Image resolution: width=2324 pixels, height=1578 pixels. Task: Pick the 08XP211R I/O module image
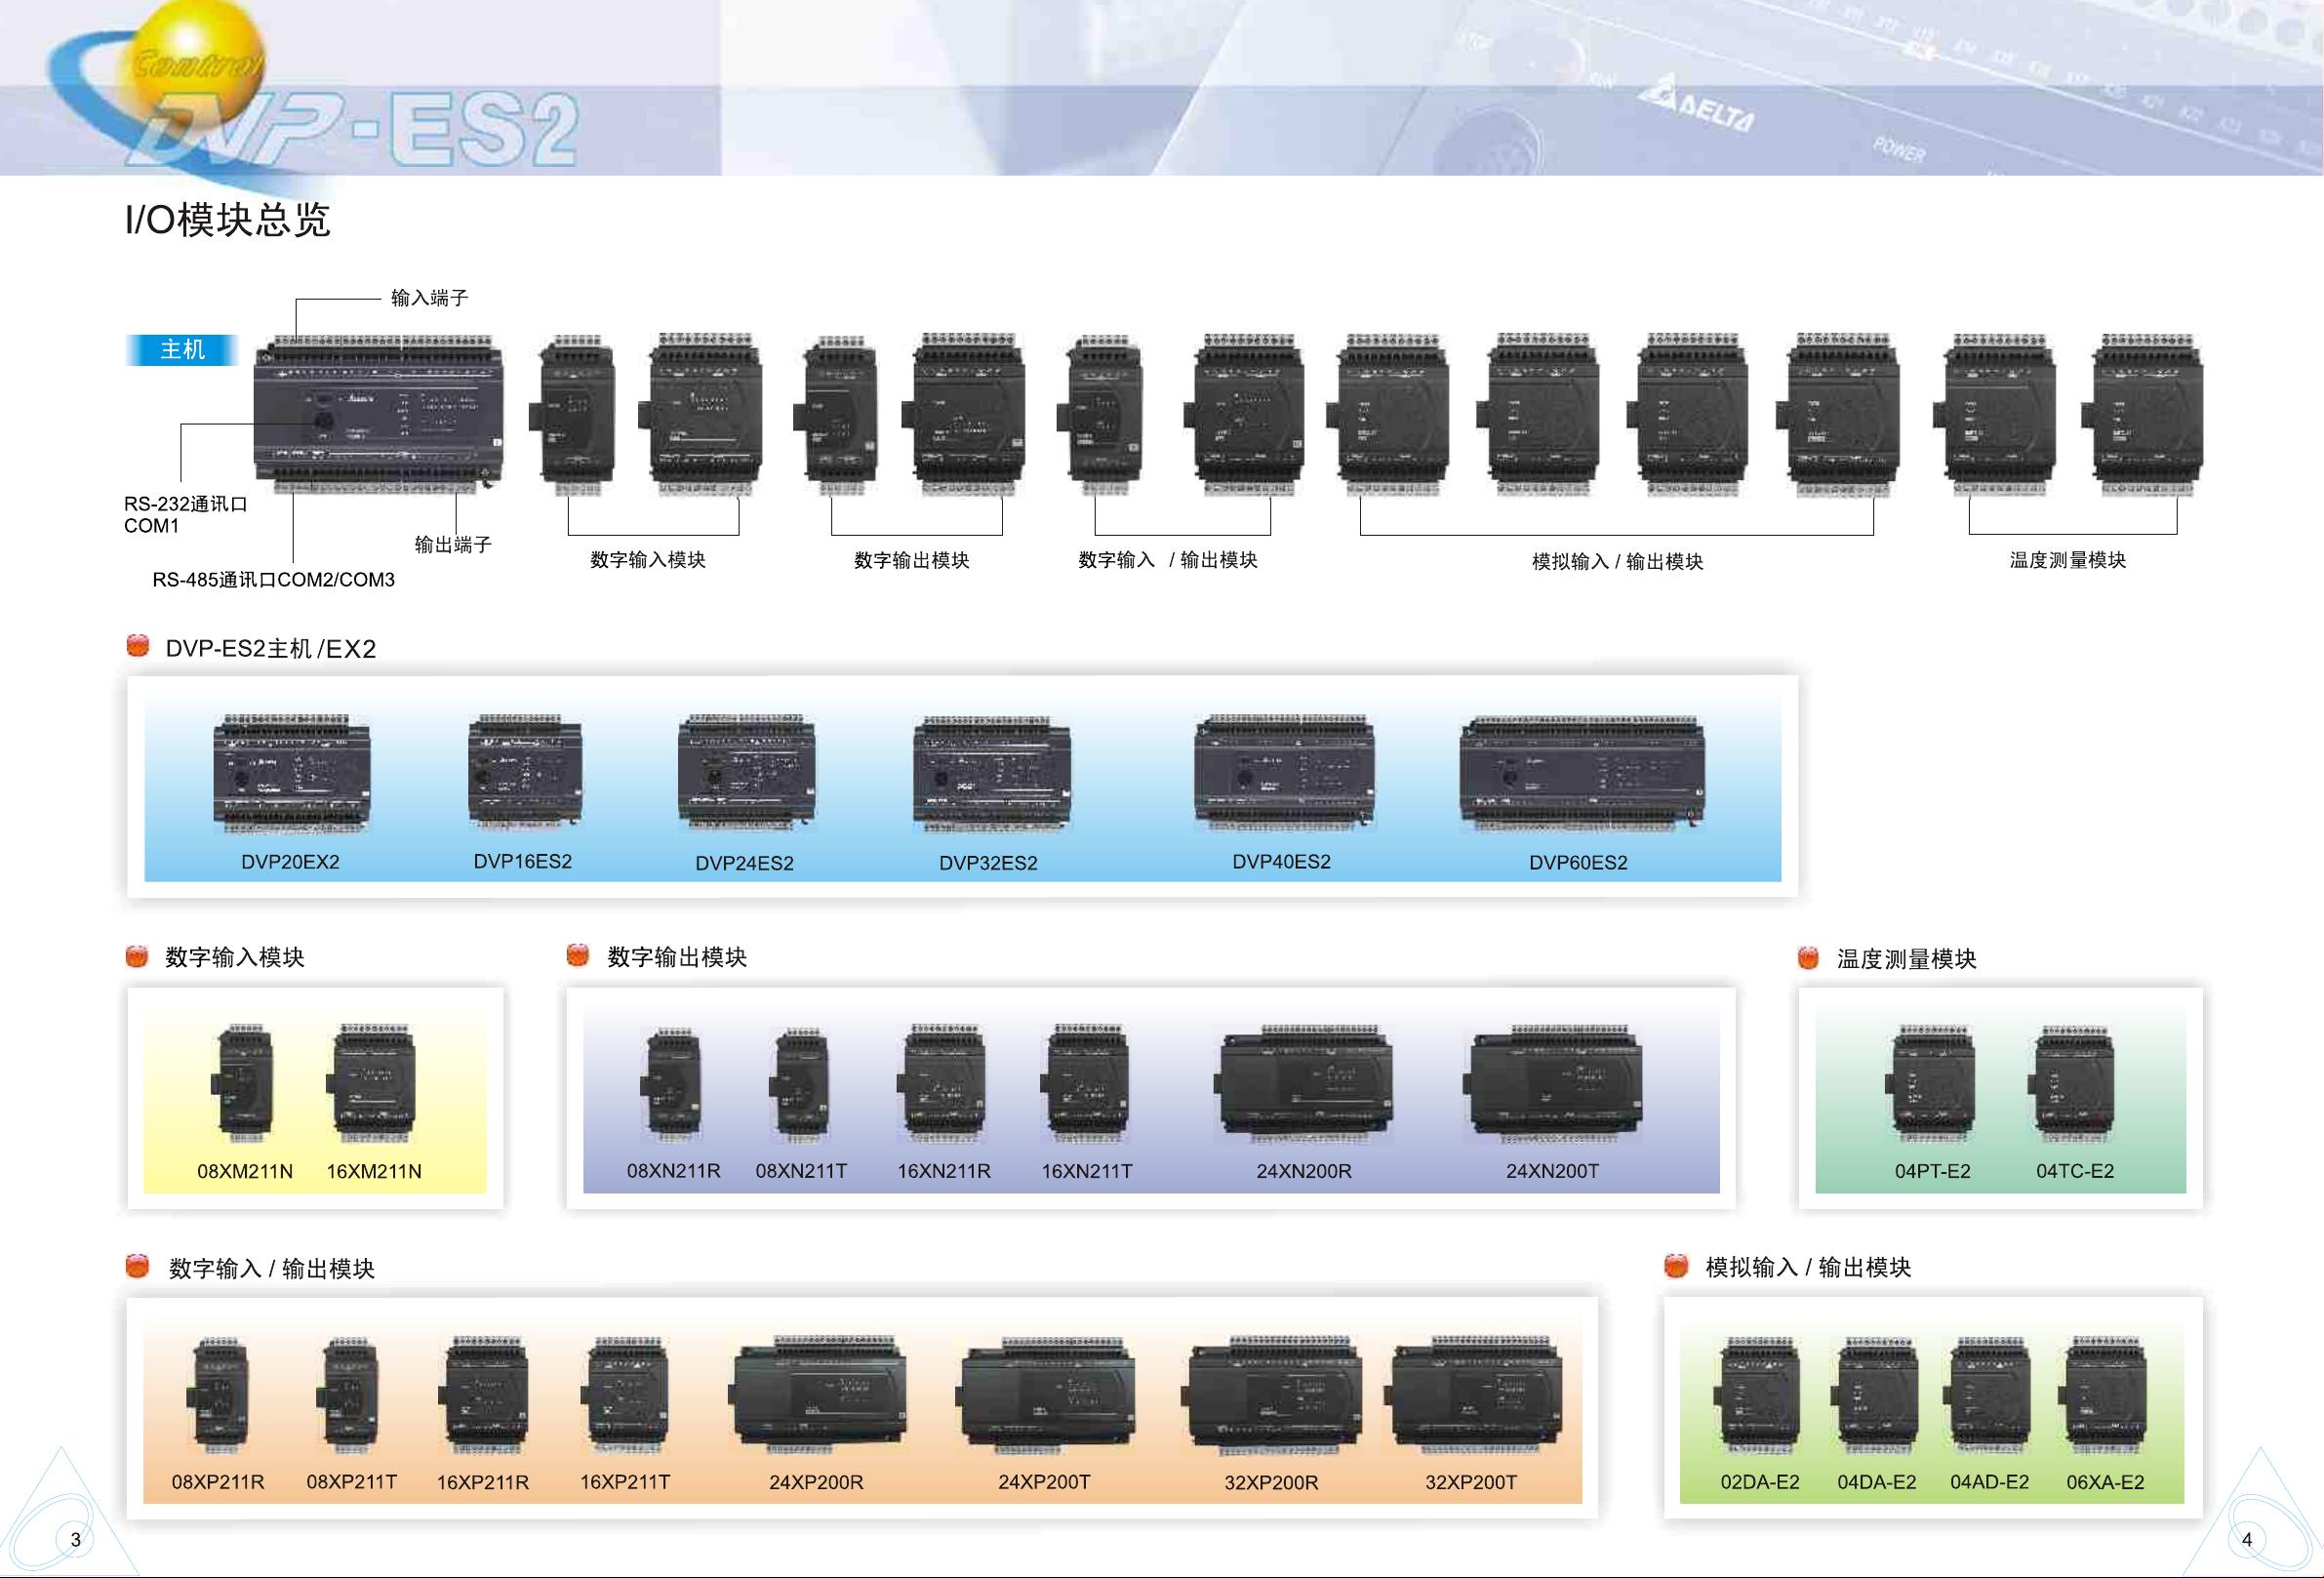click(x=217, y=1396)
